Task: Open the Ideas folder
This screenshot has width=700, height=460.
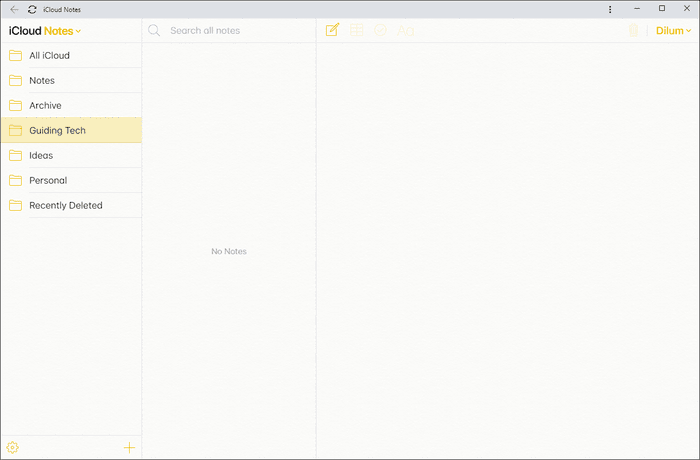Action: pos(71,155)
